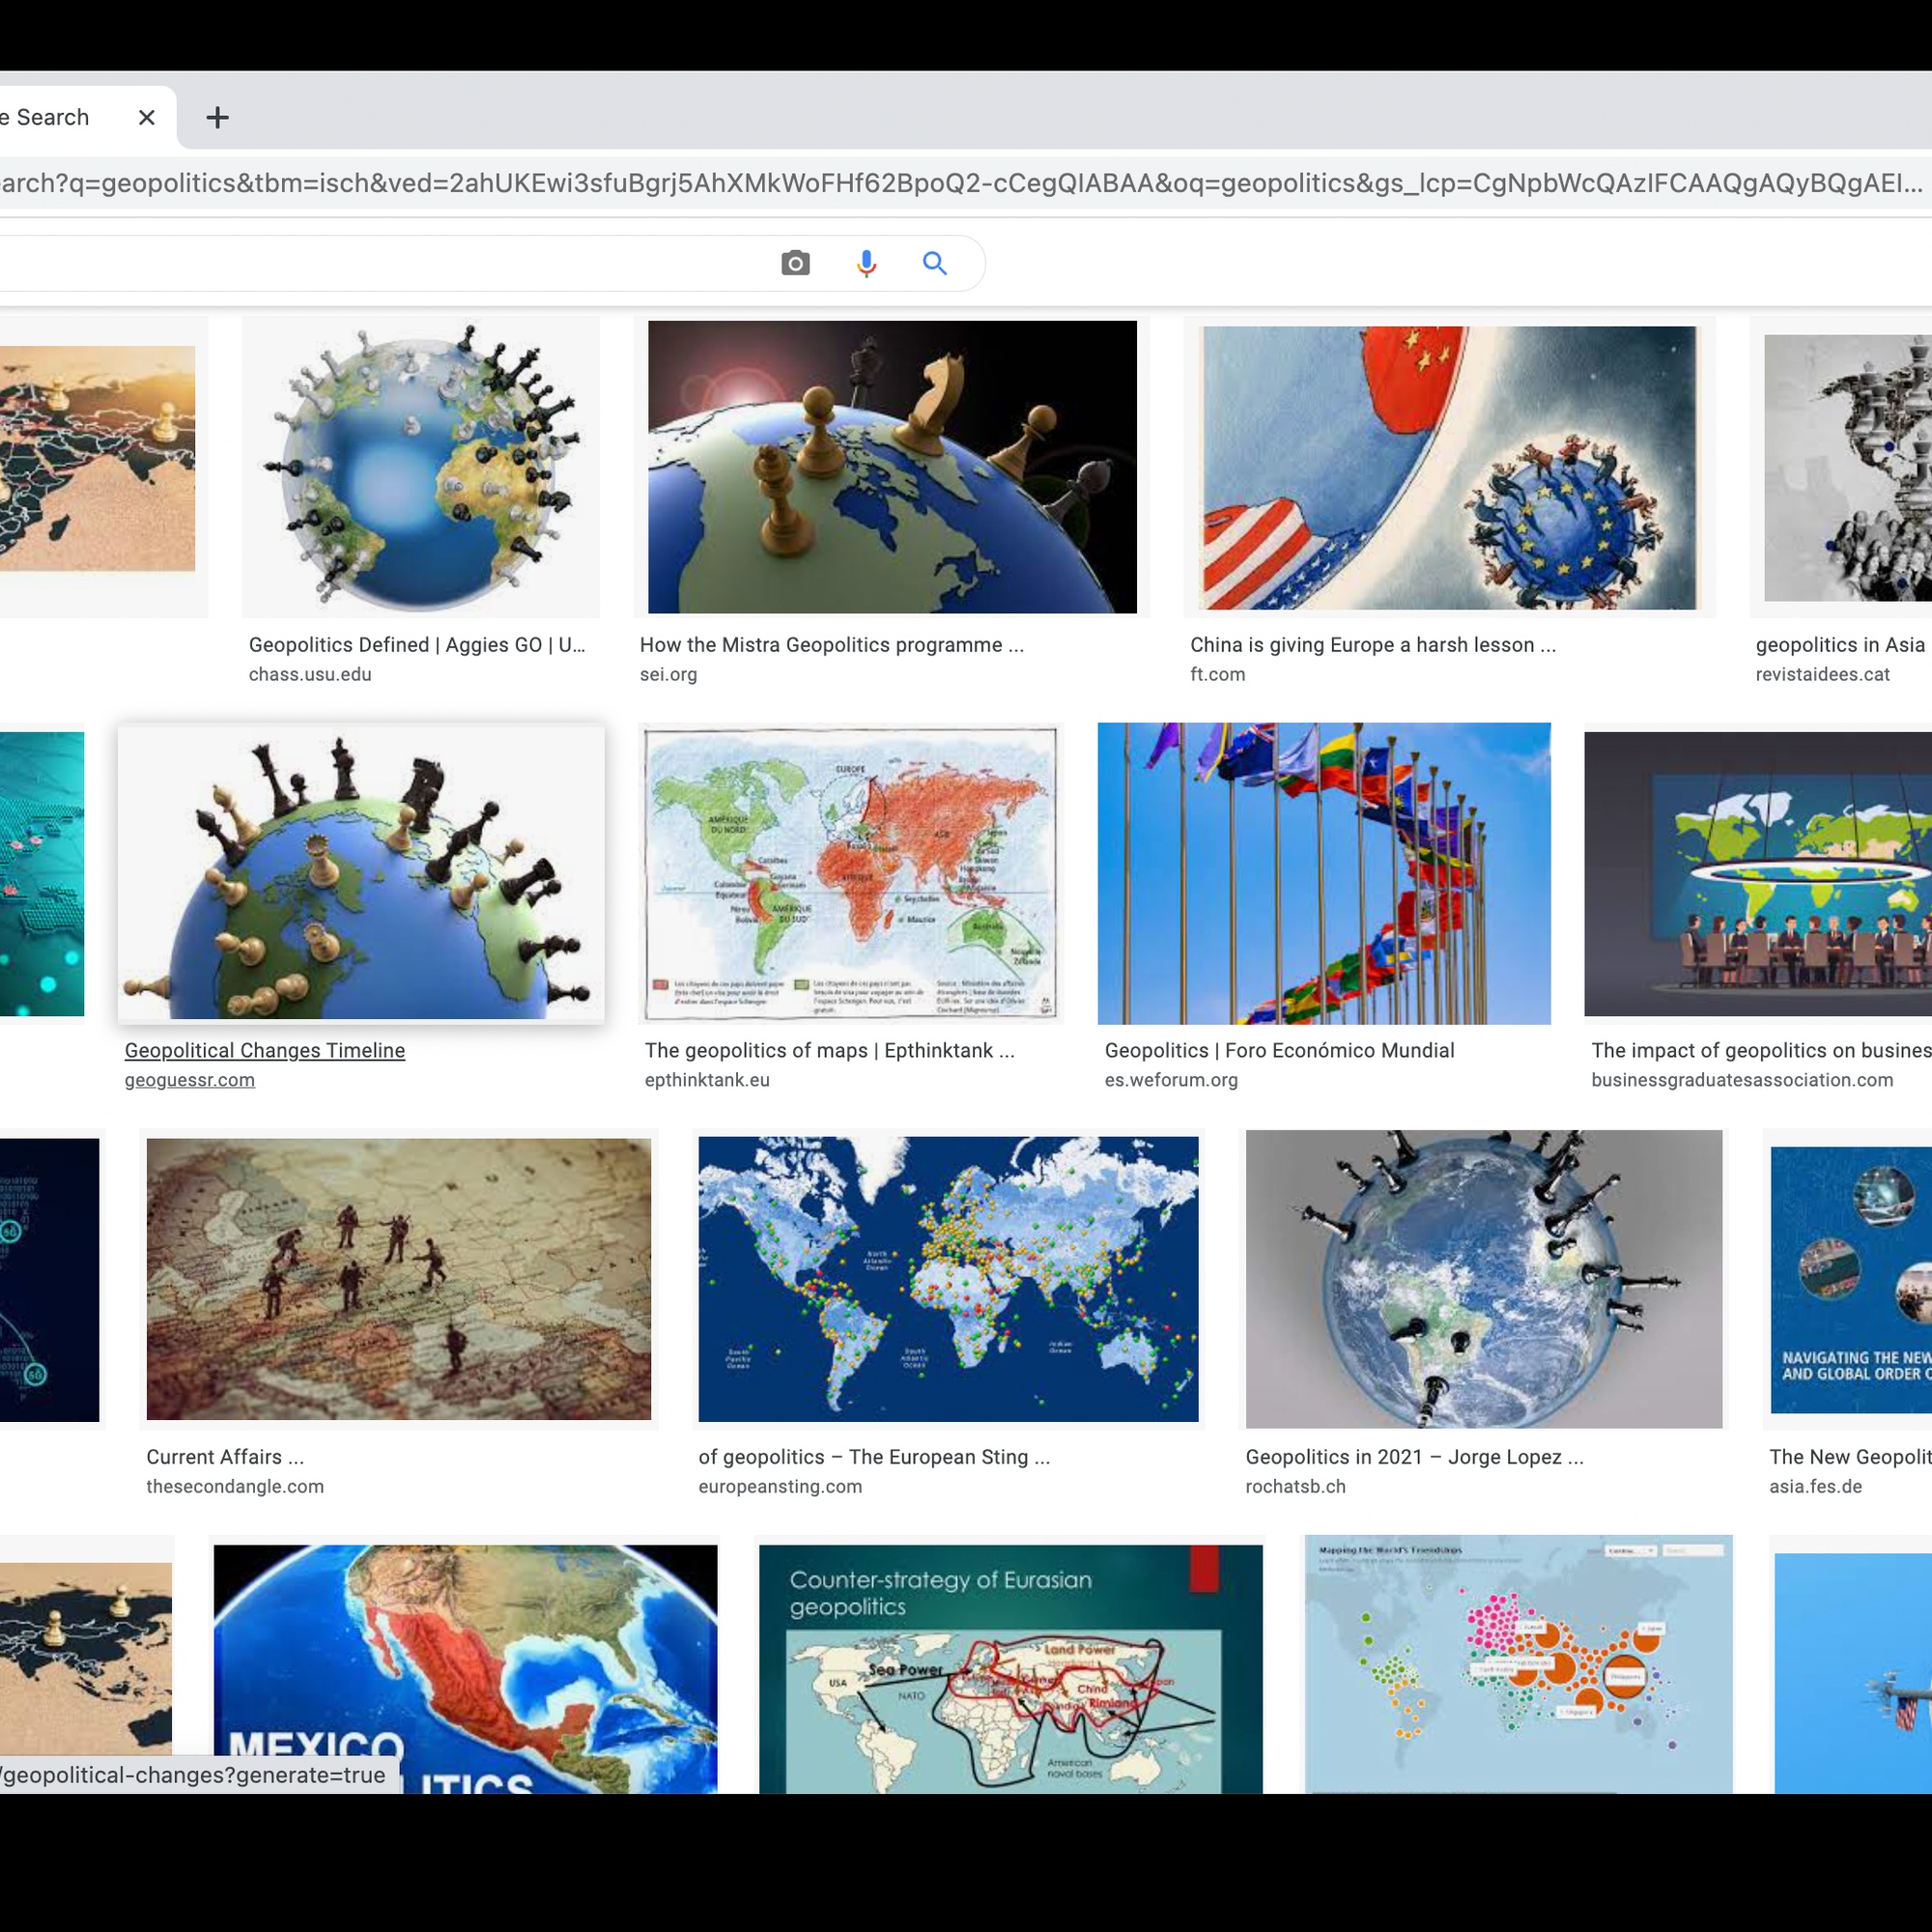
Task: Click the businessgraduatesassociation.com source text
Action: tap(1742, 1080)
